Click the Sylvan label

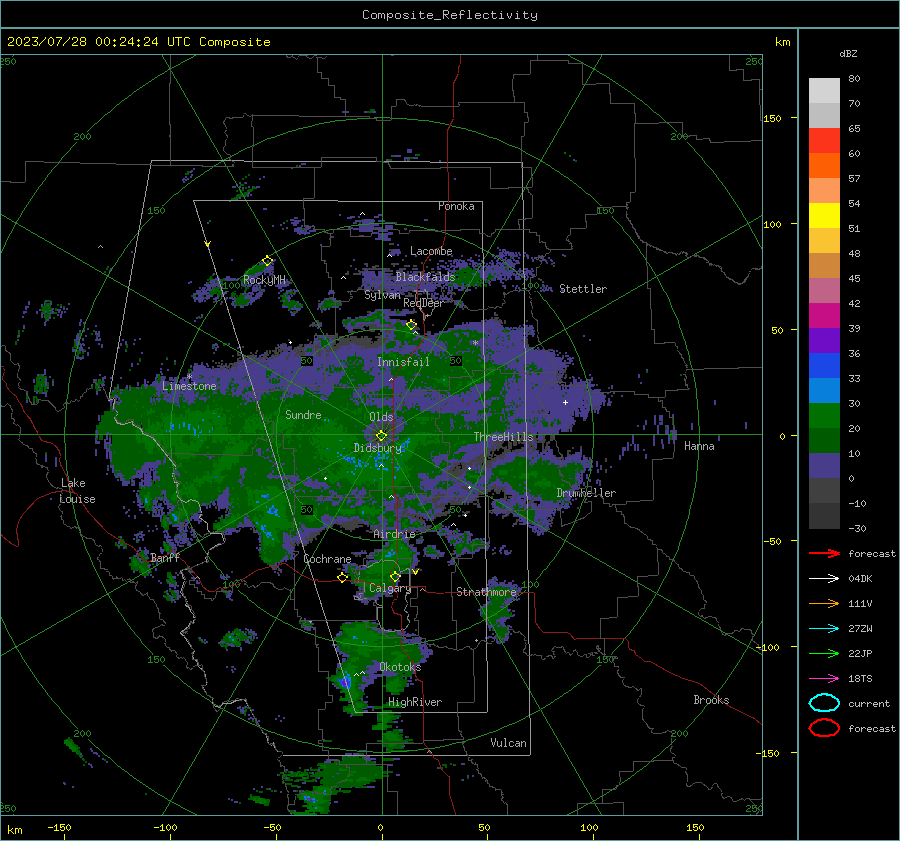pyautogui.click(x=382, y=295)
